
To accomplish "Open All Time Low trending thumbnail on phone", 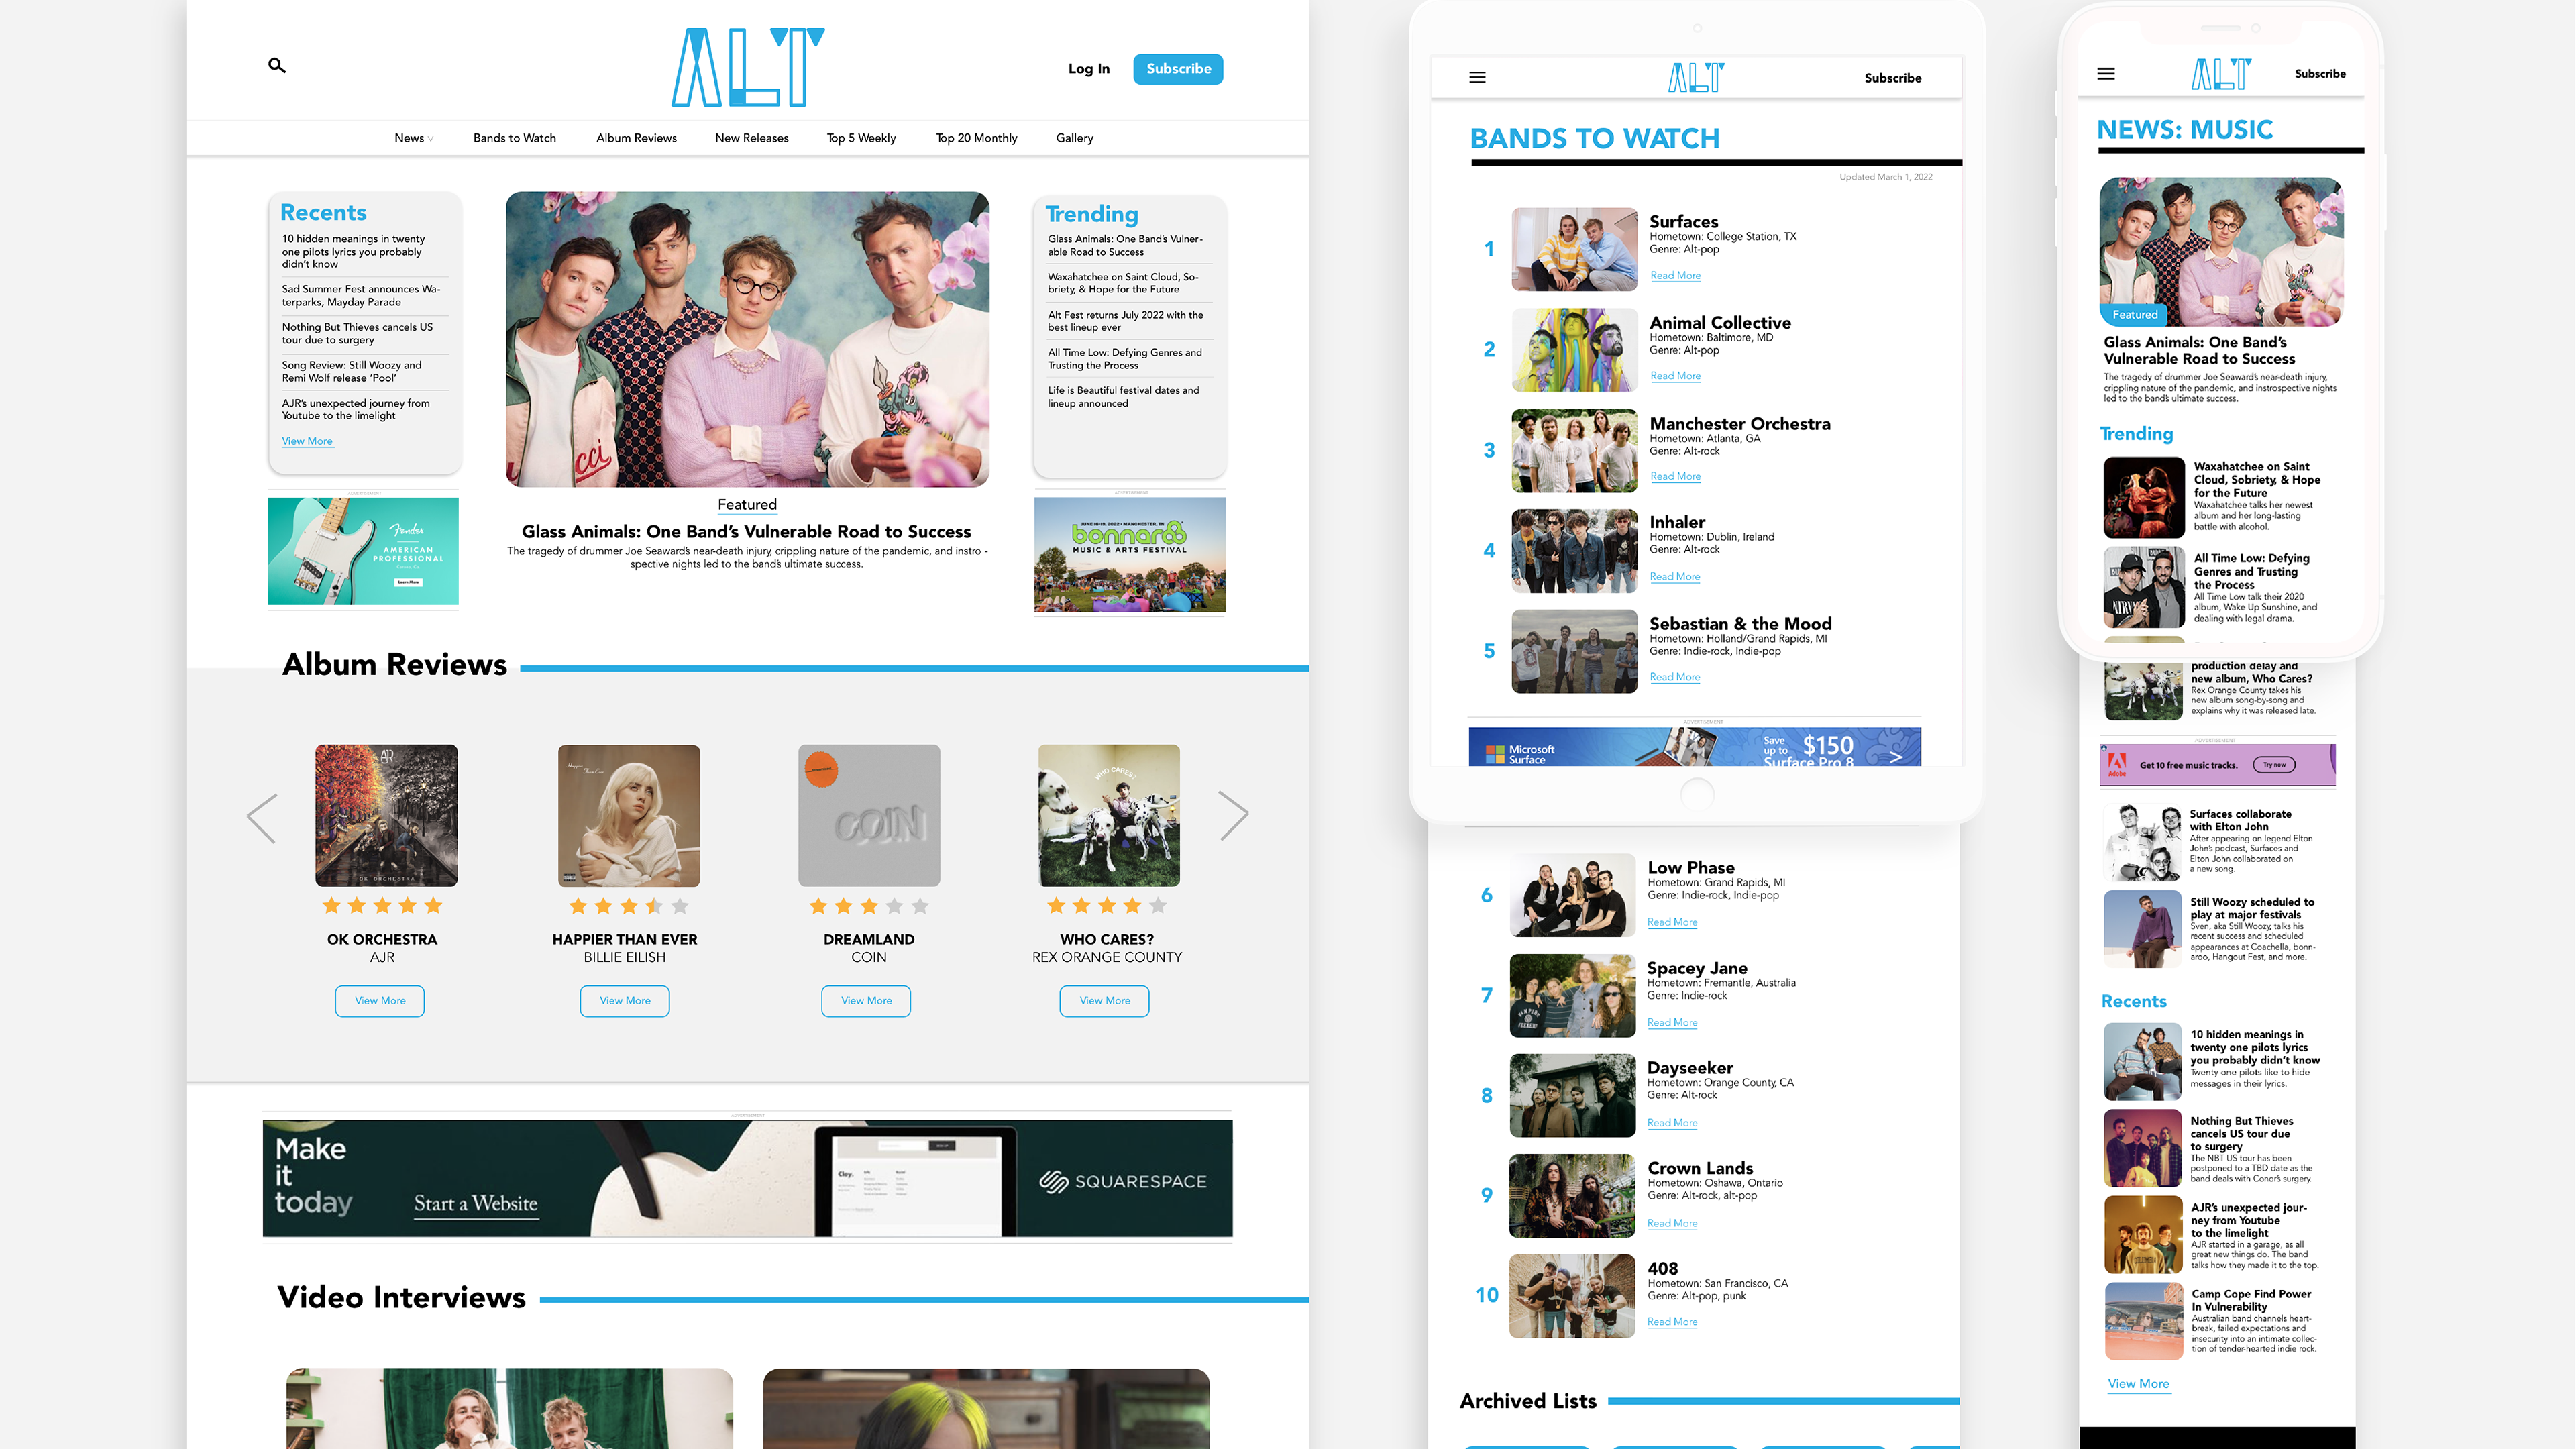I will pos(2143,587).
